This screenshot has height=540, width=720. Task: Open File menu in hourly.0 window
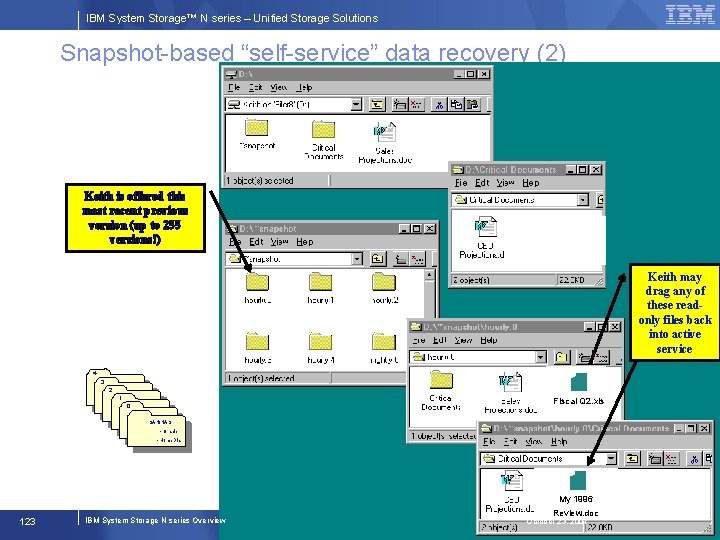tap(419, 340)
